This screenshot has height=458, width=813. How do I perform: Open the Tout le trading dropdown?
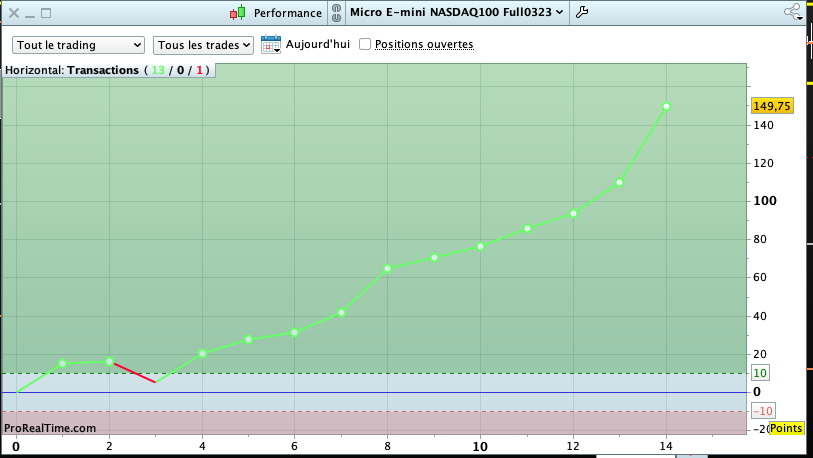[78, 45]
